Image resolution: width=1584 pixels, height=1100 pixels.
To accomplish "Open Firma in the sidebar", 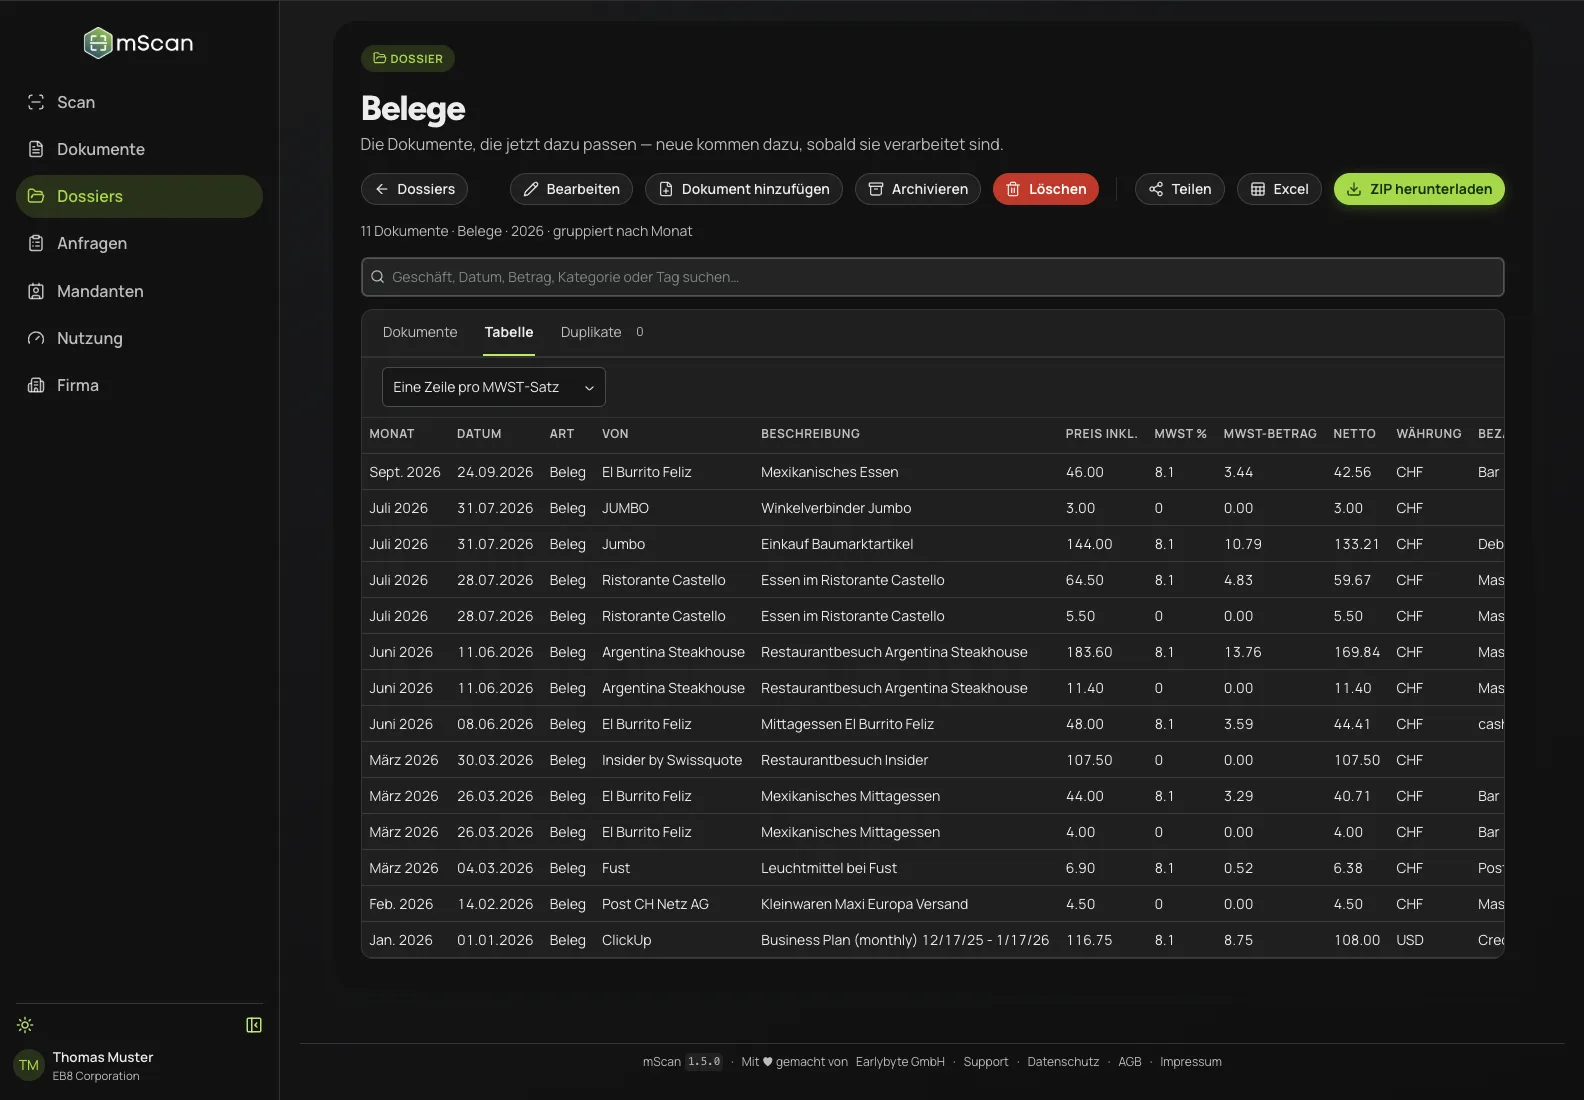I will click(139, 385).
